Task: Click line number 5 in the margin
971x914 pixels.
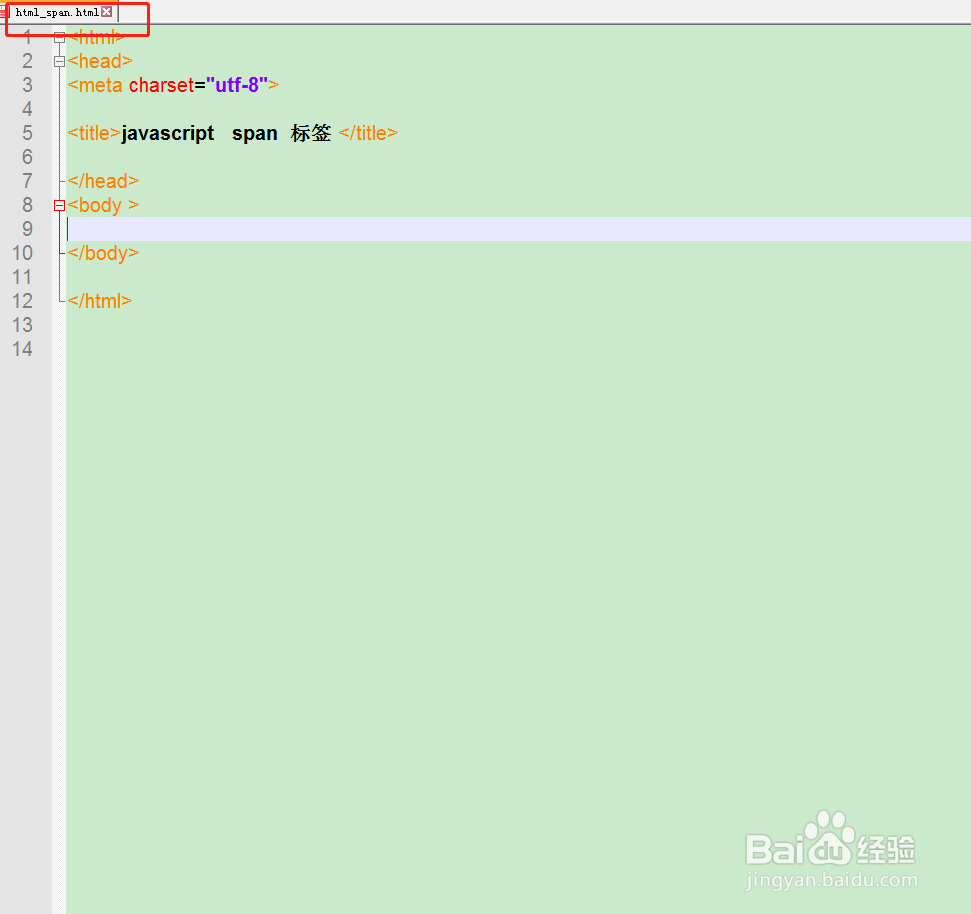Action: click(27, 133)
